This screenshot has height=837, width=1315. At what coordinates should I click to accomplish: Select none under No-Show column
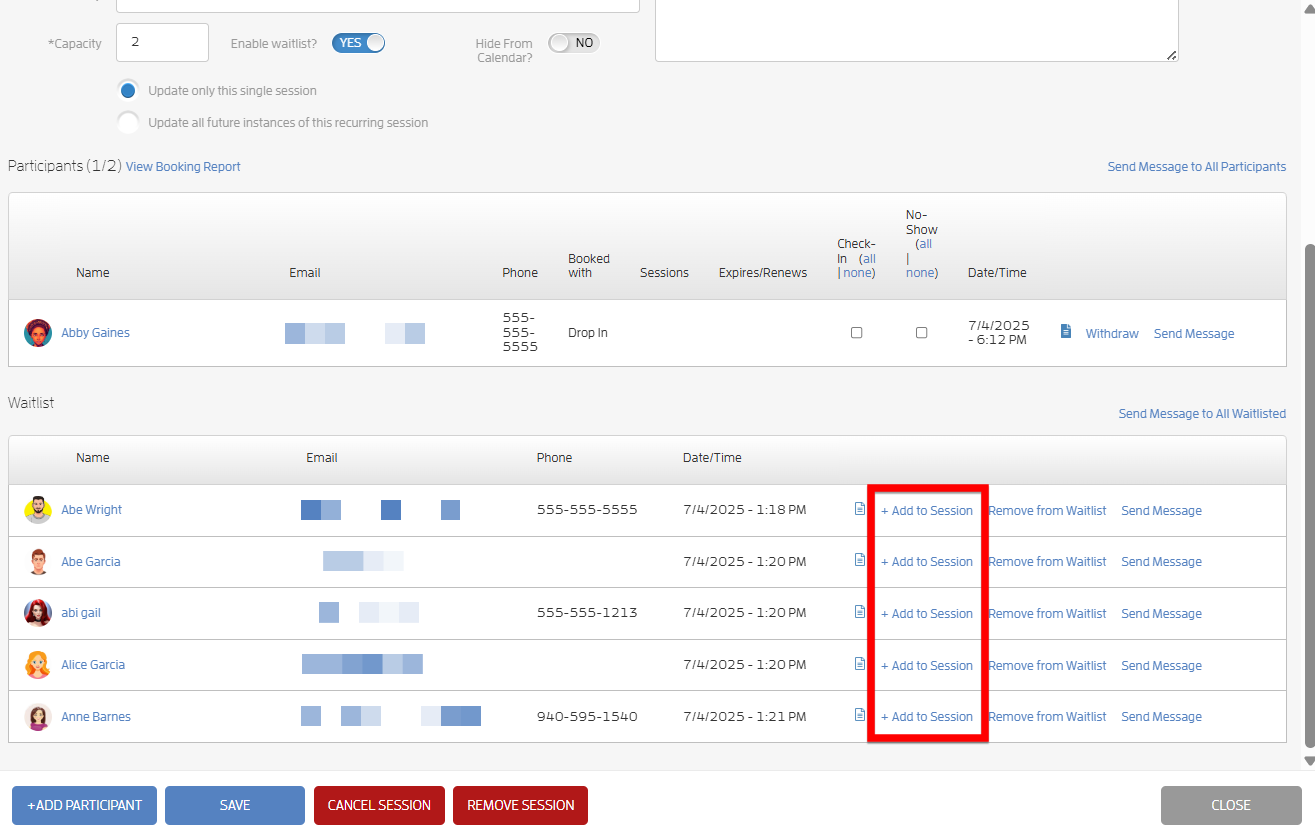pos(920,273)
